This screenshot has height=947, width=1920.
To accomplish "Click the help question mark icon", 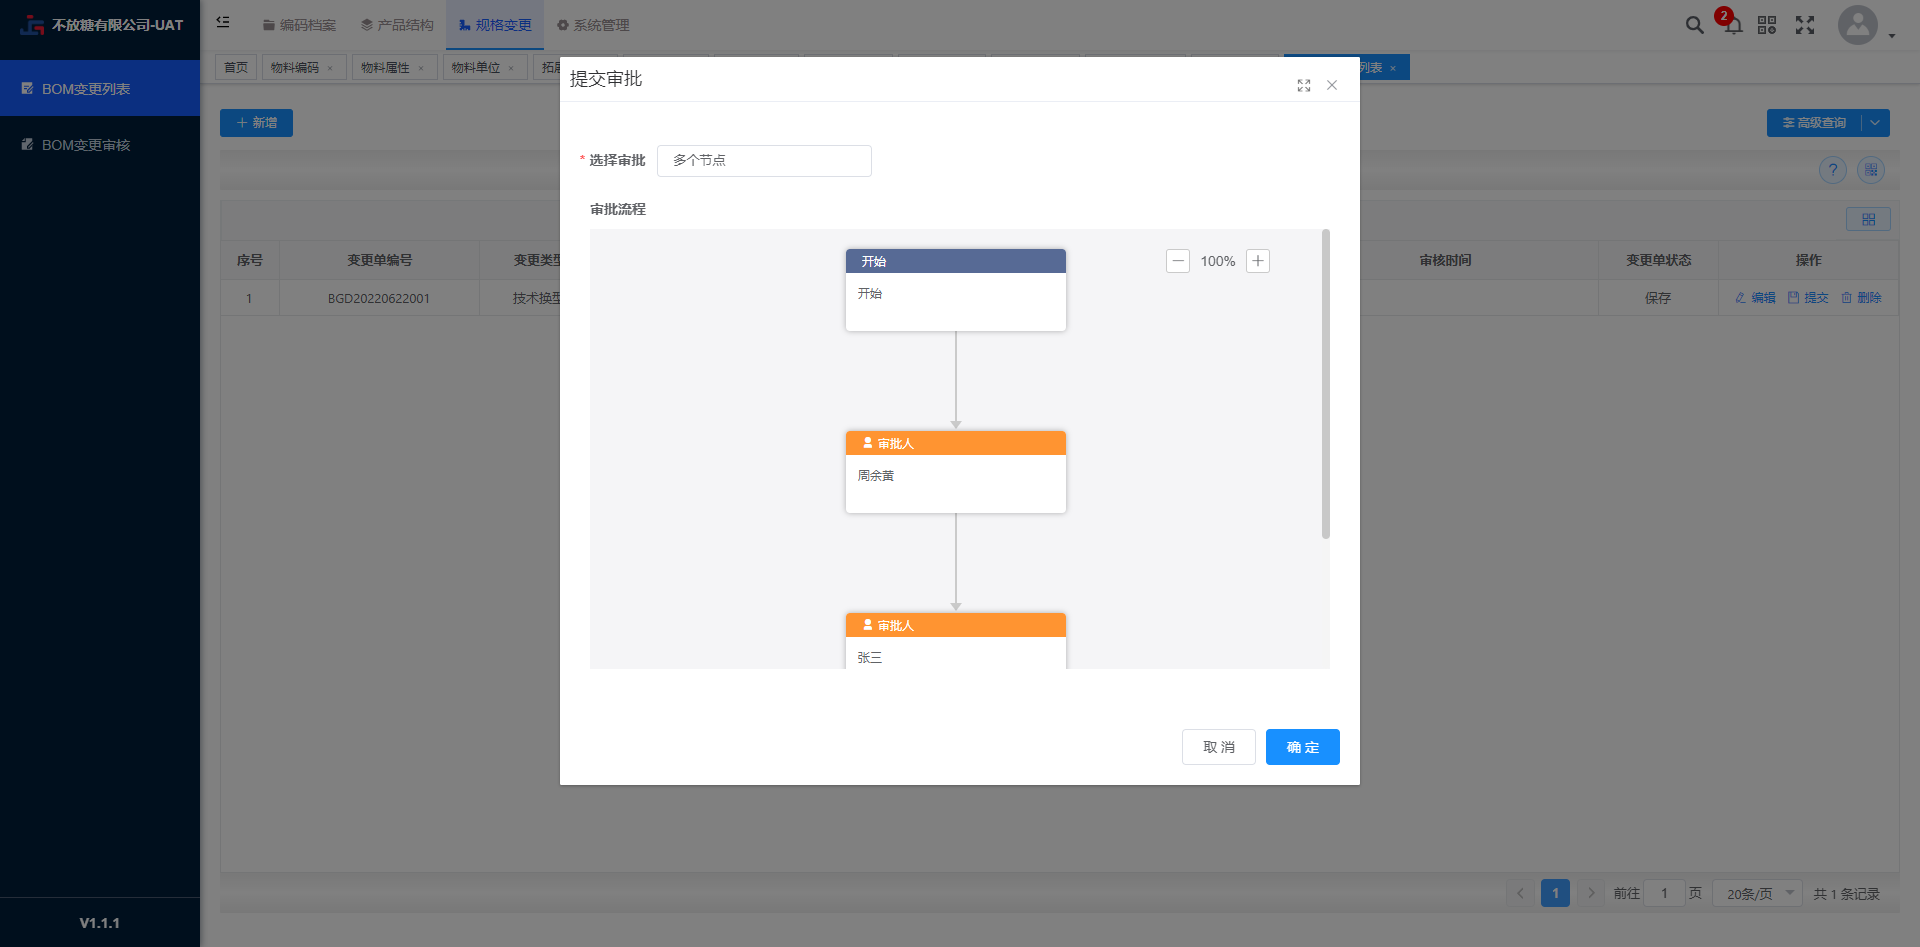I will click(1832, 170).
